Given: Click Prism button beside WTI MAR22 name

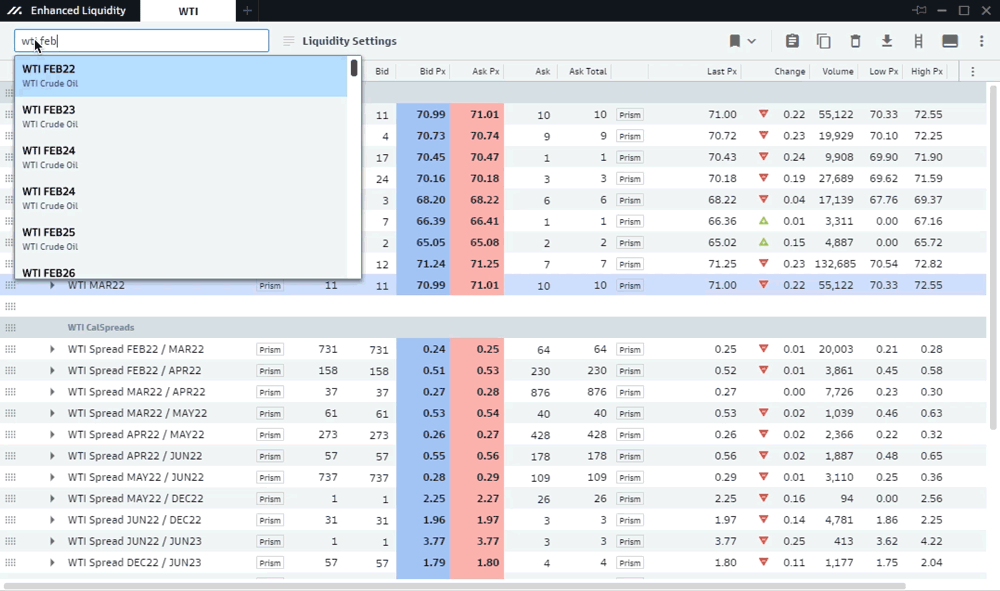Looking at the screenshot, I should pyautogui.click(x=270, y=286).
